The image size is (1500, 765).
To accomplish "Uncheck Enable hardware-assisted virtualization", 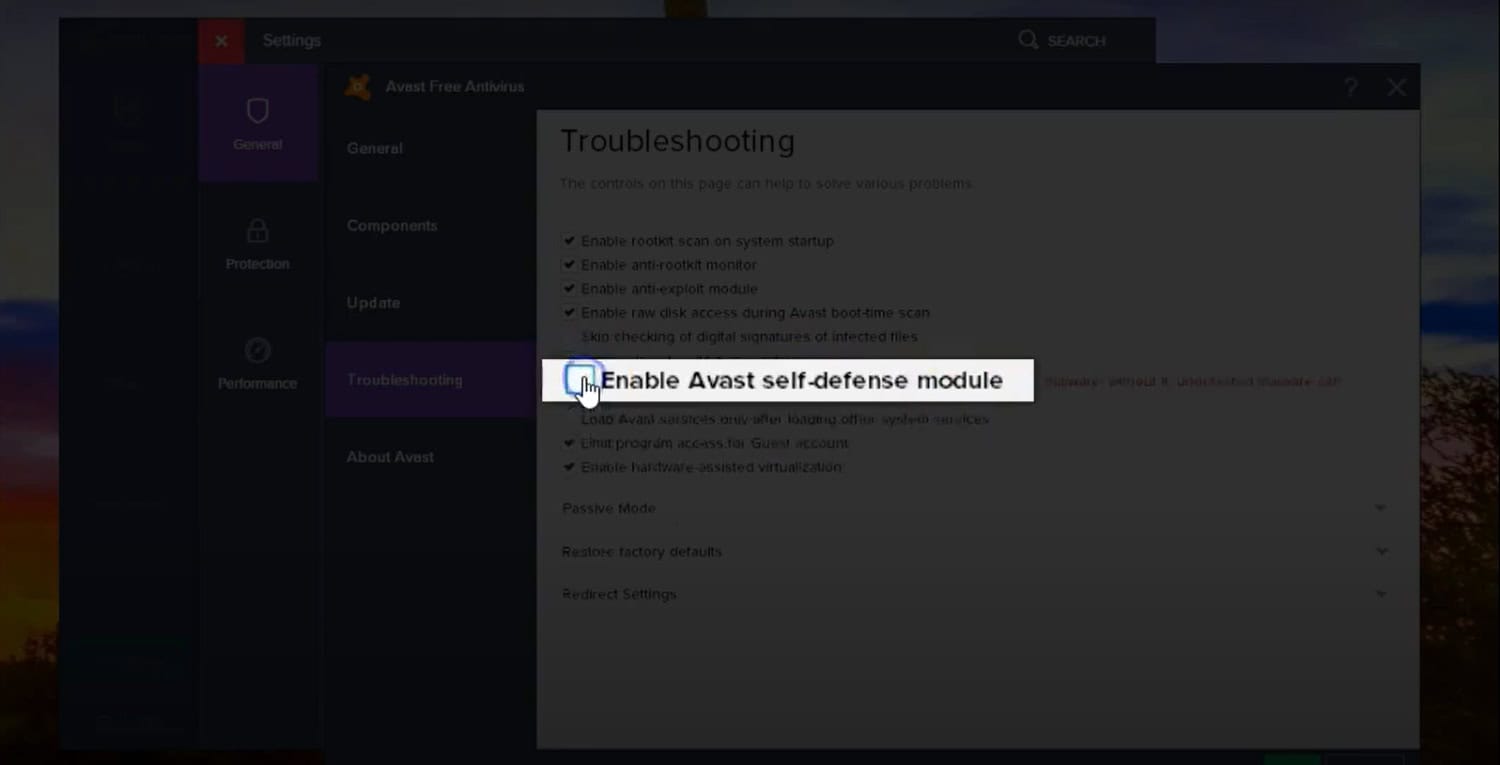I will click(x=569, y=467).
